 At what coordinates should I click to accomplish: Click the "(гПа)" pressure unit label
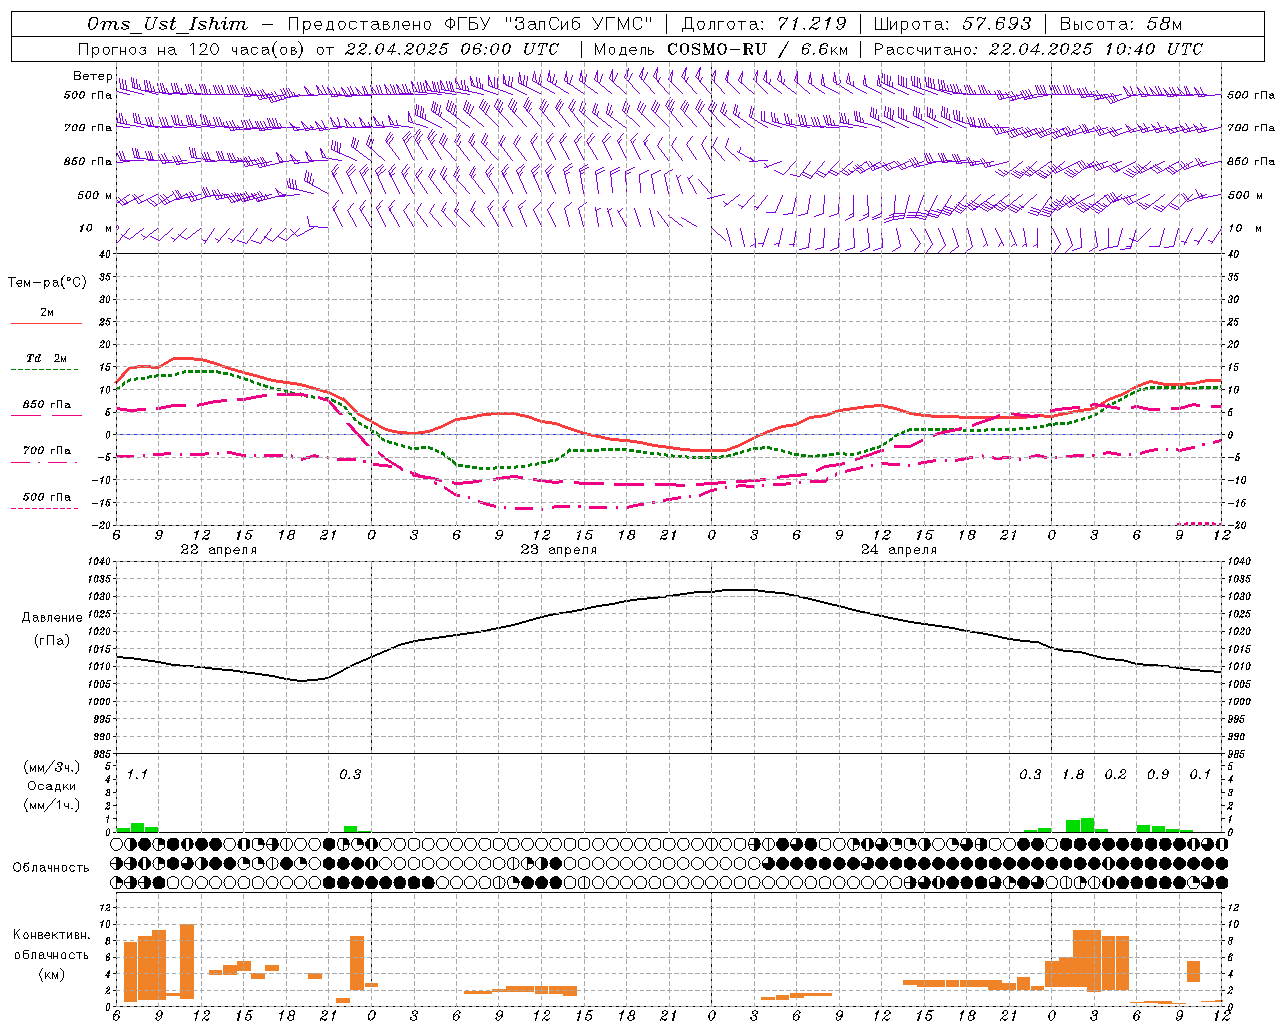tap(52, 641)
